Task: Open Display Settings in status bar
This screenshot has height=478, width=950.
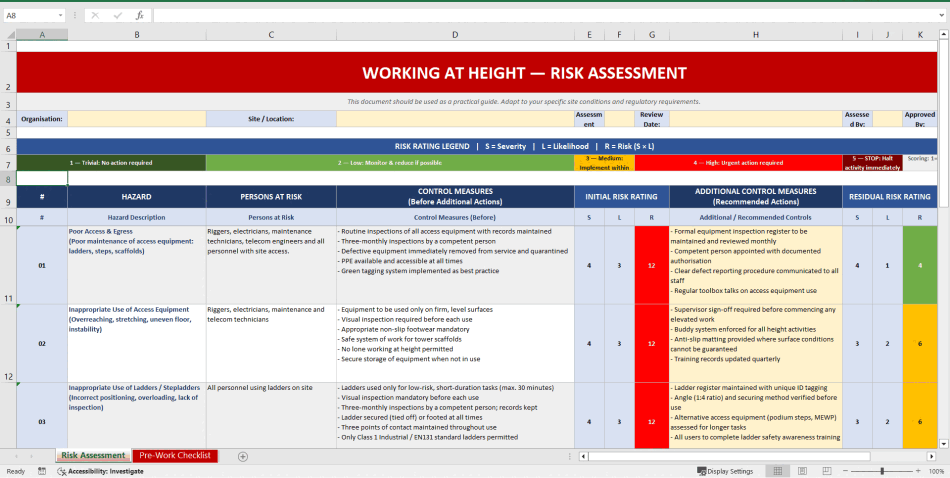Action: point(724,471)
